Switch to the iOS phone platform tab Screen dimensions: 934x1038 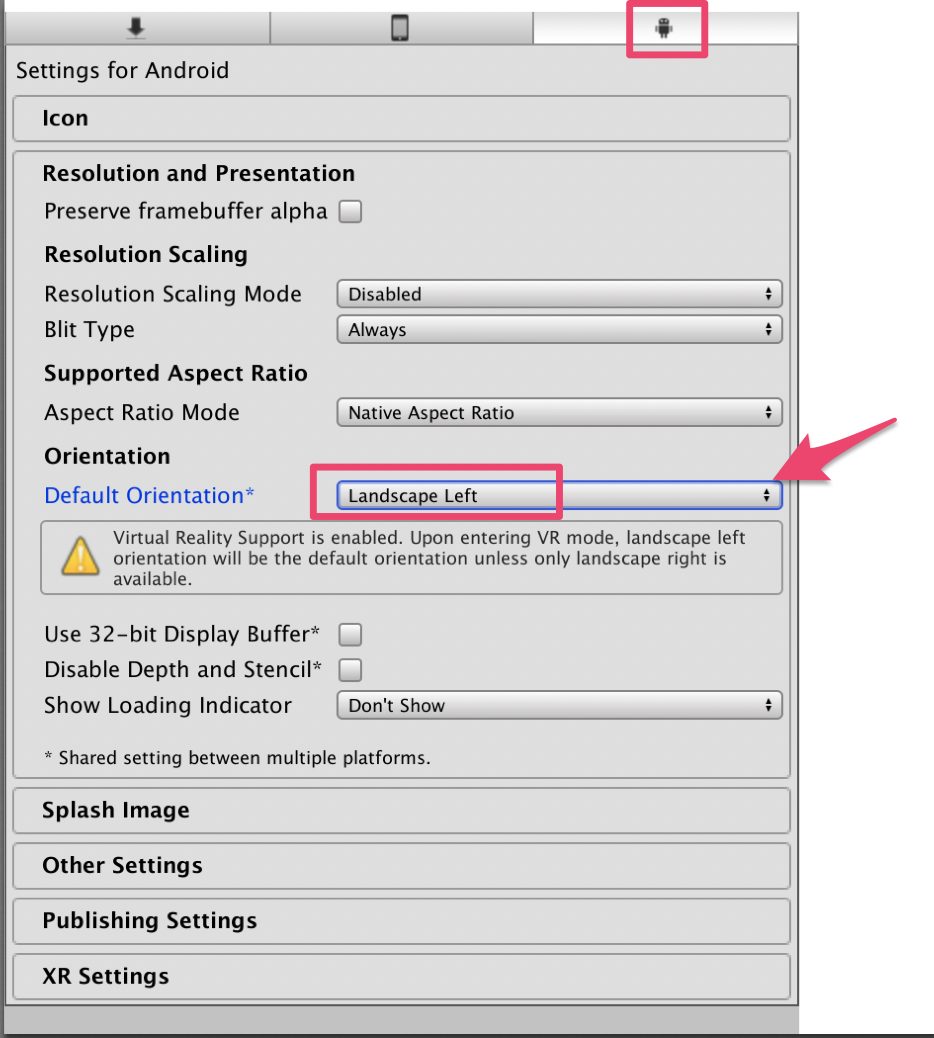[400, 28]
